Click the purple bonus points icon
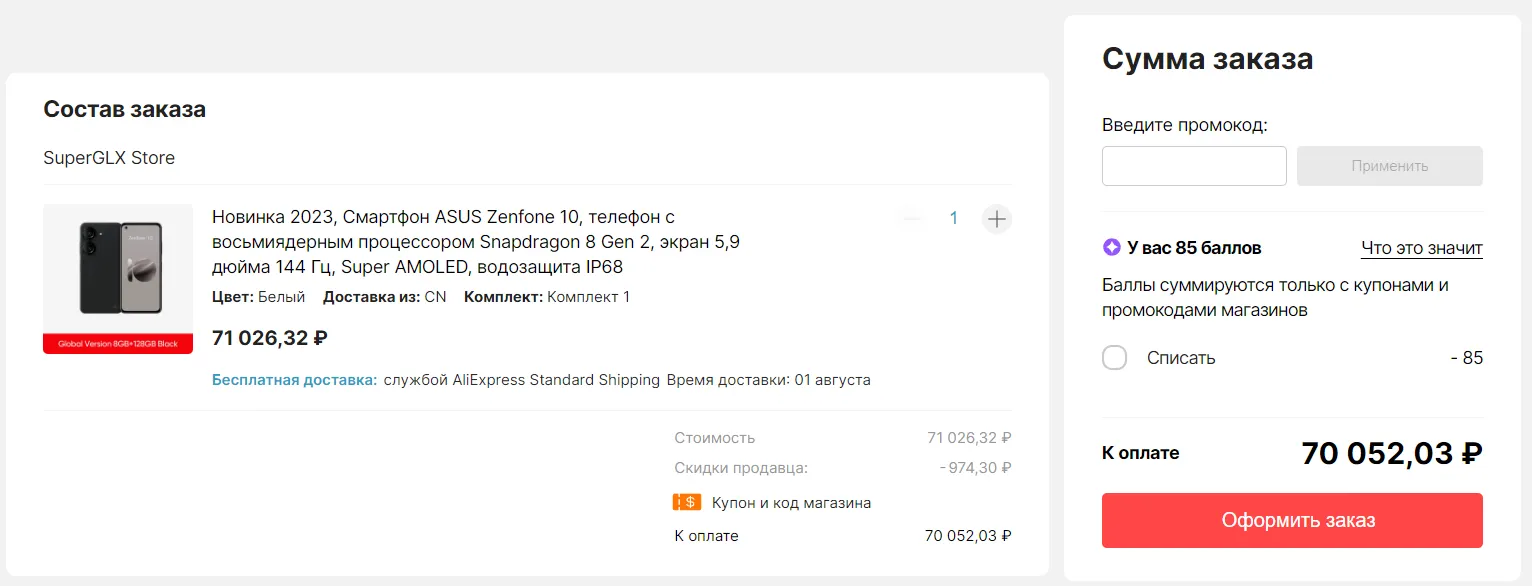The image size is (1532, 586). [x=1111, y=248]
